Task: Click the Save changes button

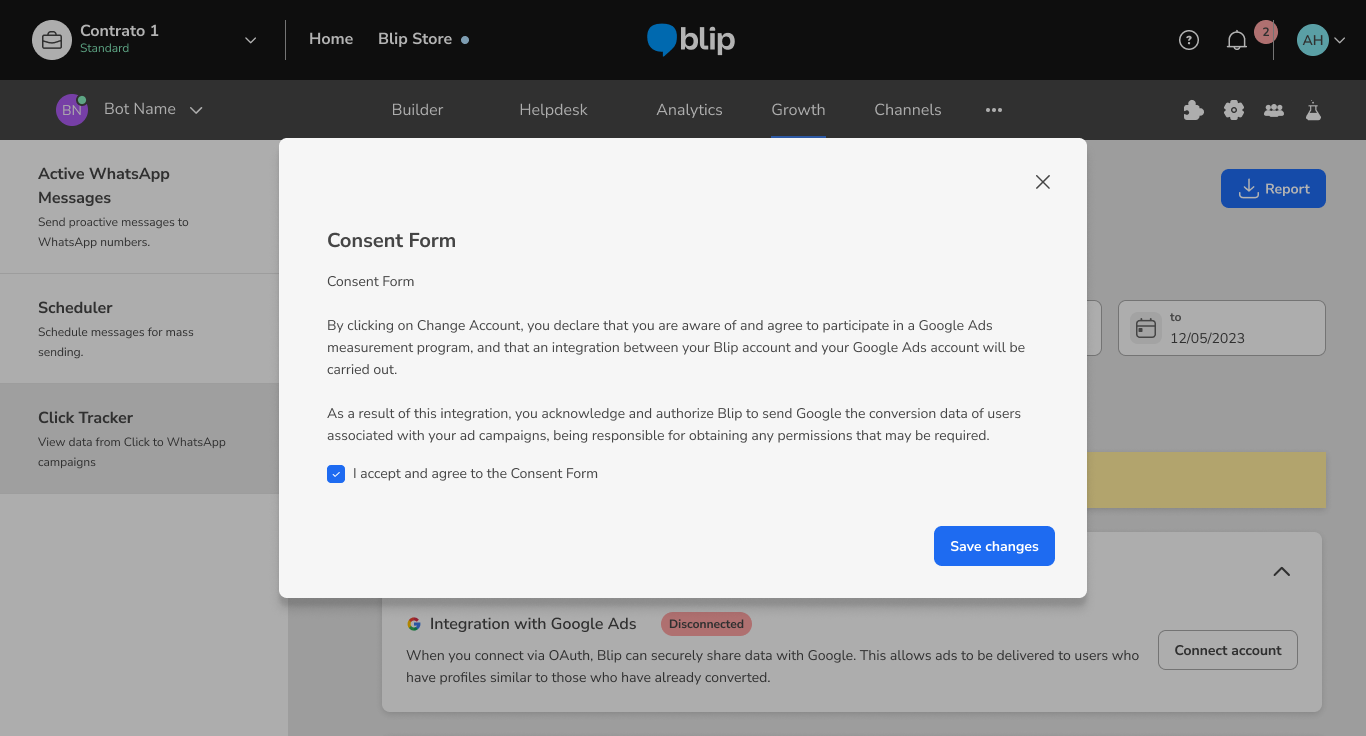Action: 994,546
